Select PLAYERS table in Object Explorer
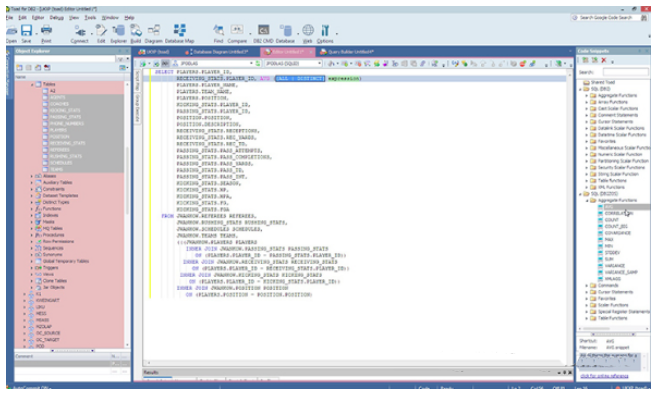 tap(58, 130)
